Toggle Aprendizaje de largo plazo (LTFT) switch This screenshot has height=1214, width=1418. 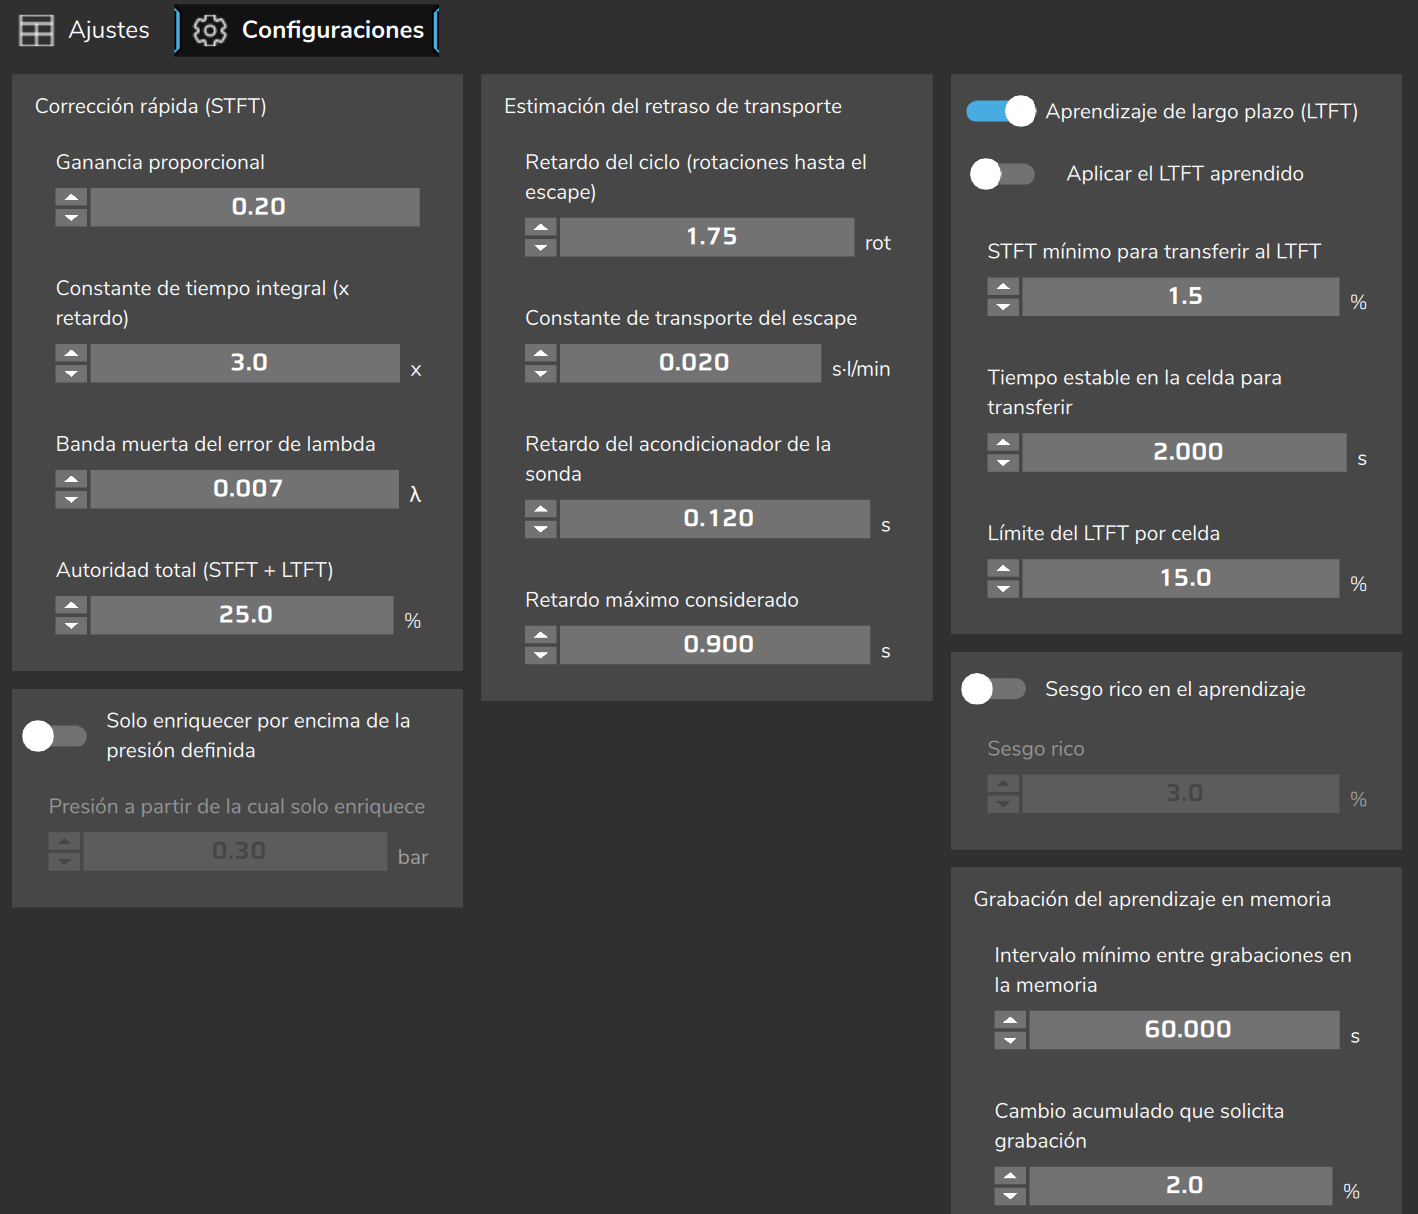point(1001,111)
